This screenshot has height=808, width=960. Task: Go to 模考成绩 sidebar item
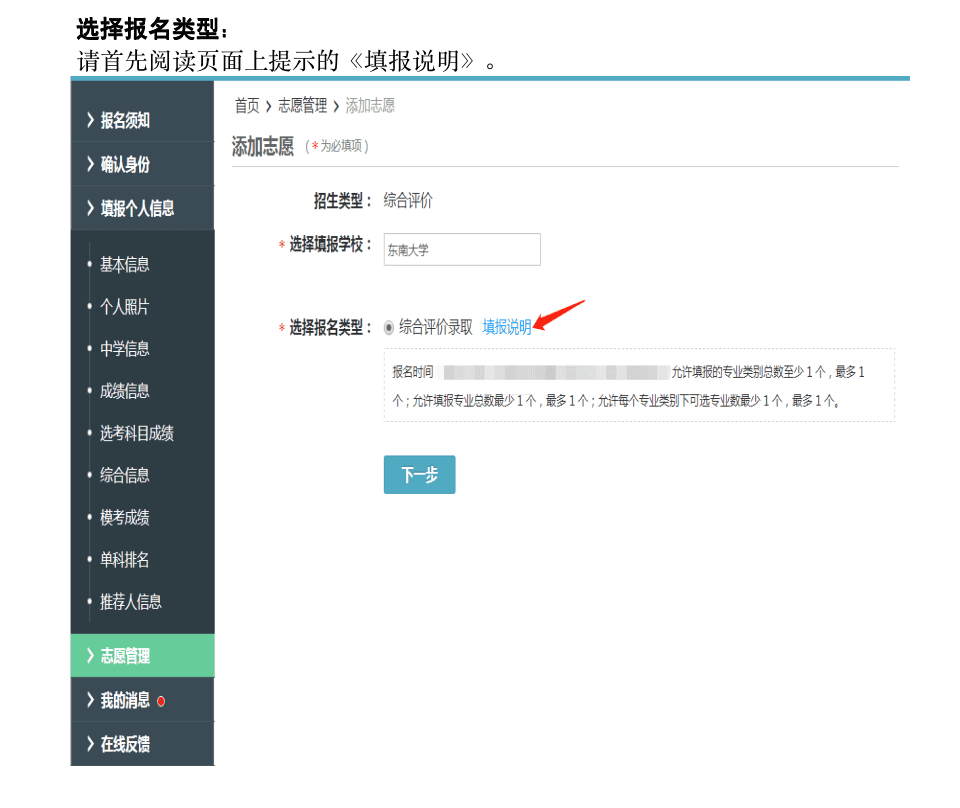(x=125, y=518)
